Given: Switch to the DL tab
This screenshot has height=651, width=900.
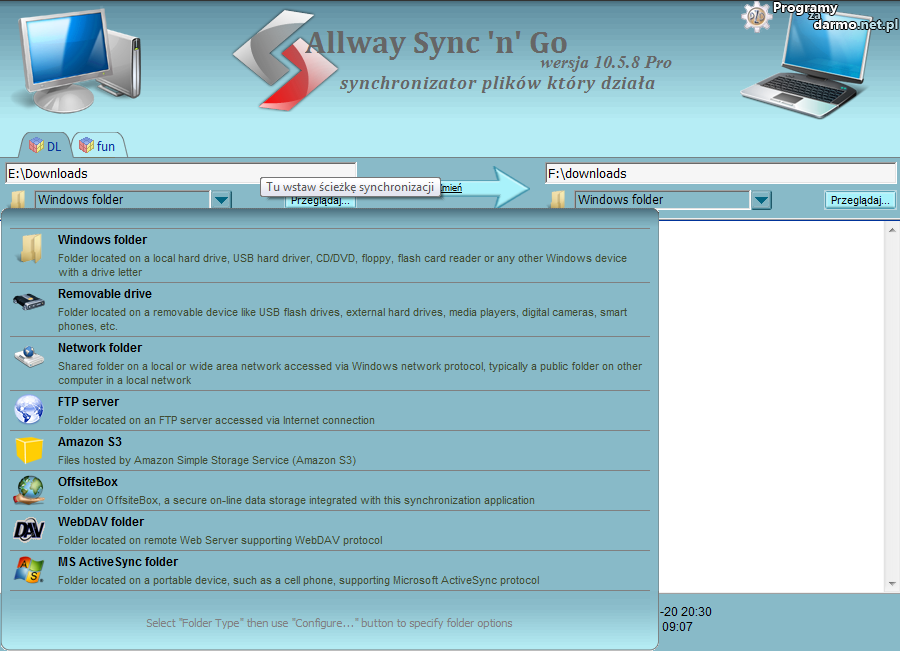Looking at the screenshot, I should [x=45, y=146].
